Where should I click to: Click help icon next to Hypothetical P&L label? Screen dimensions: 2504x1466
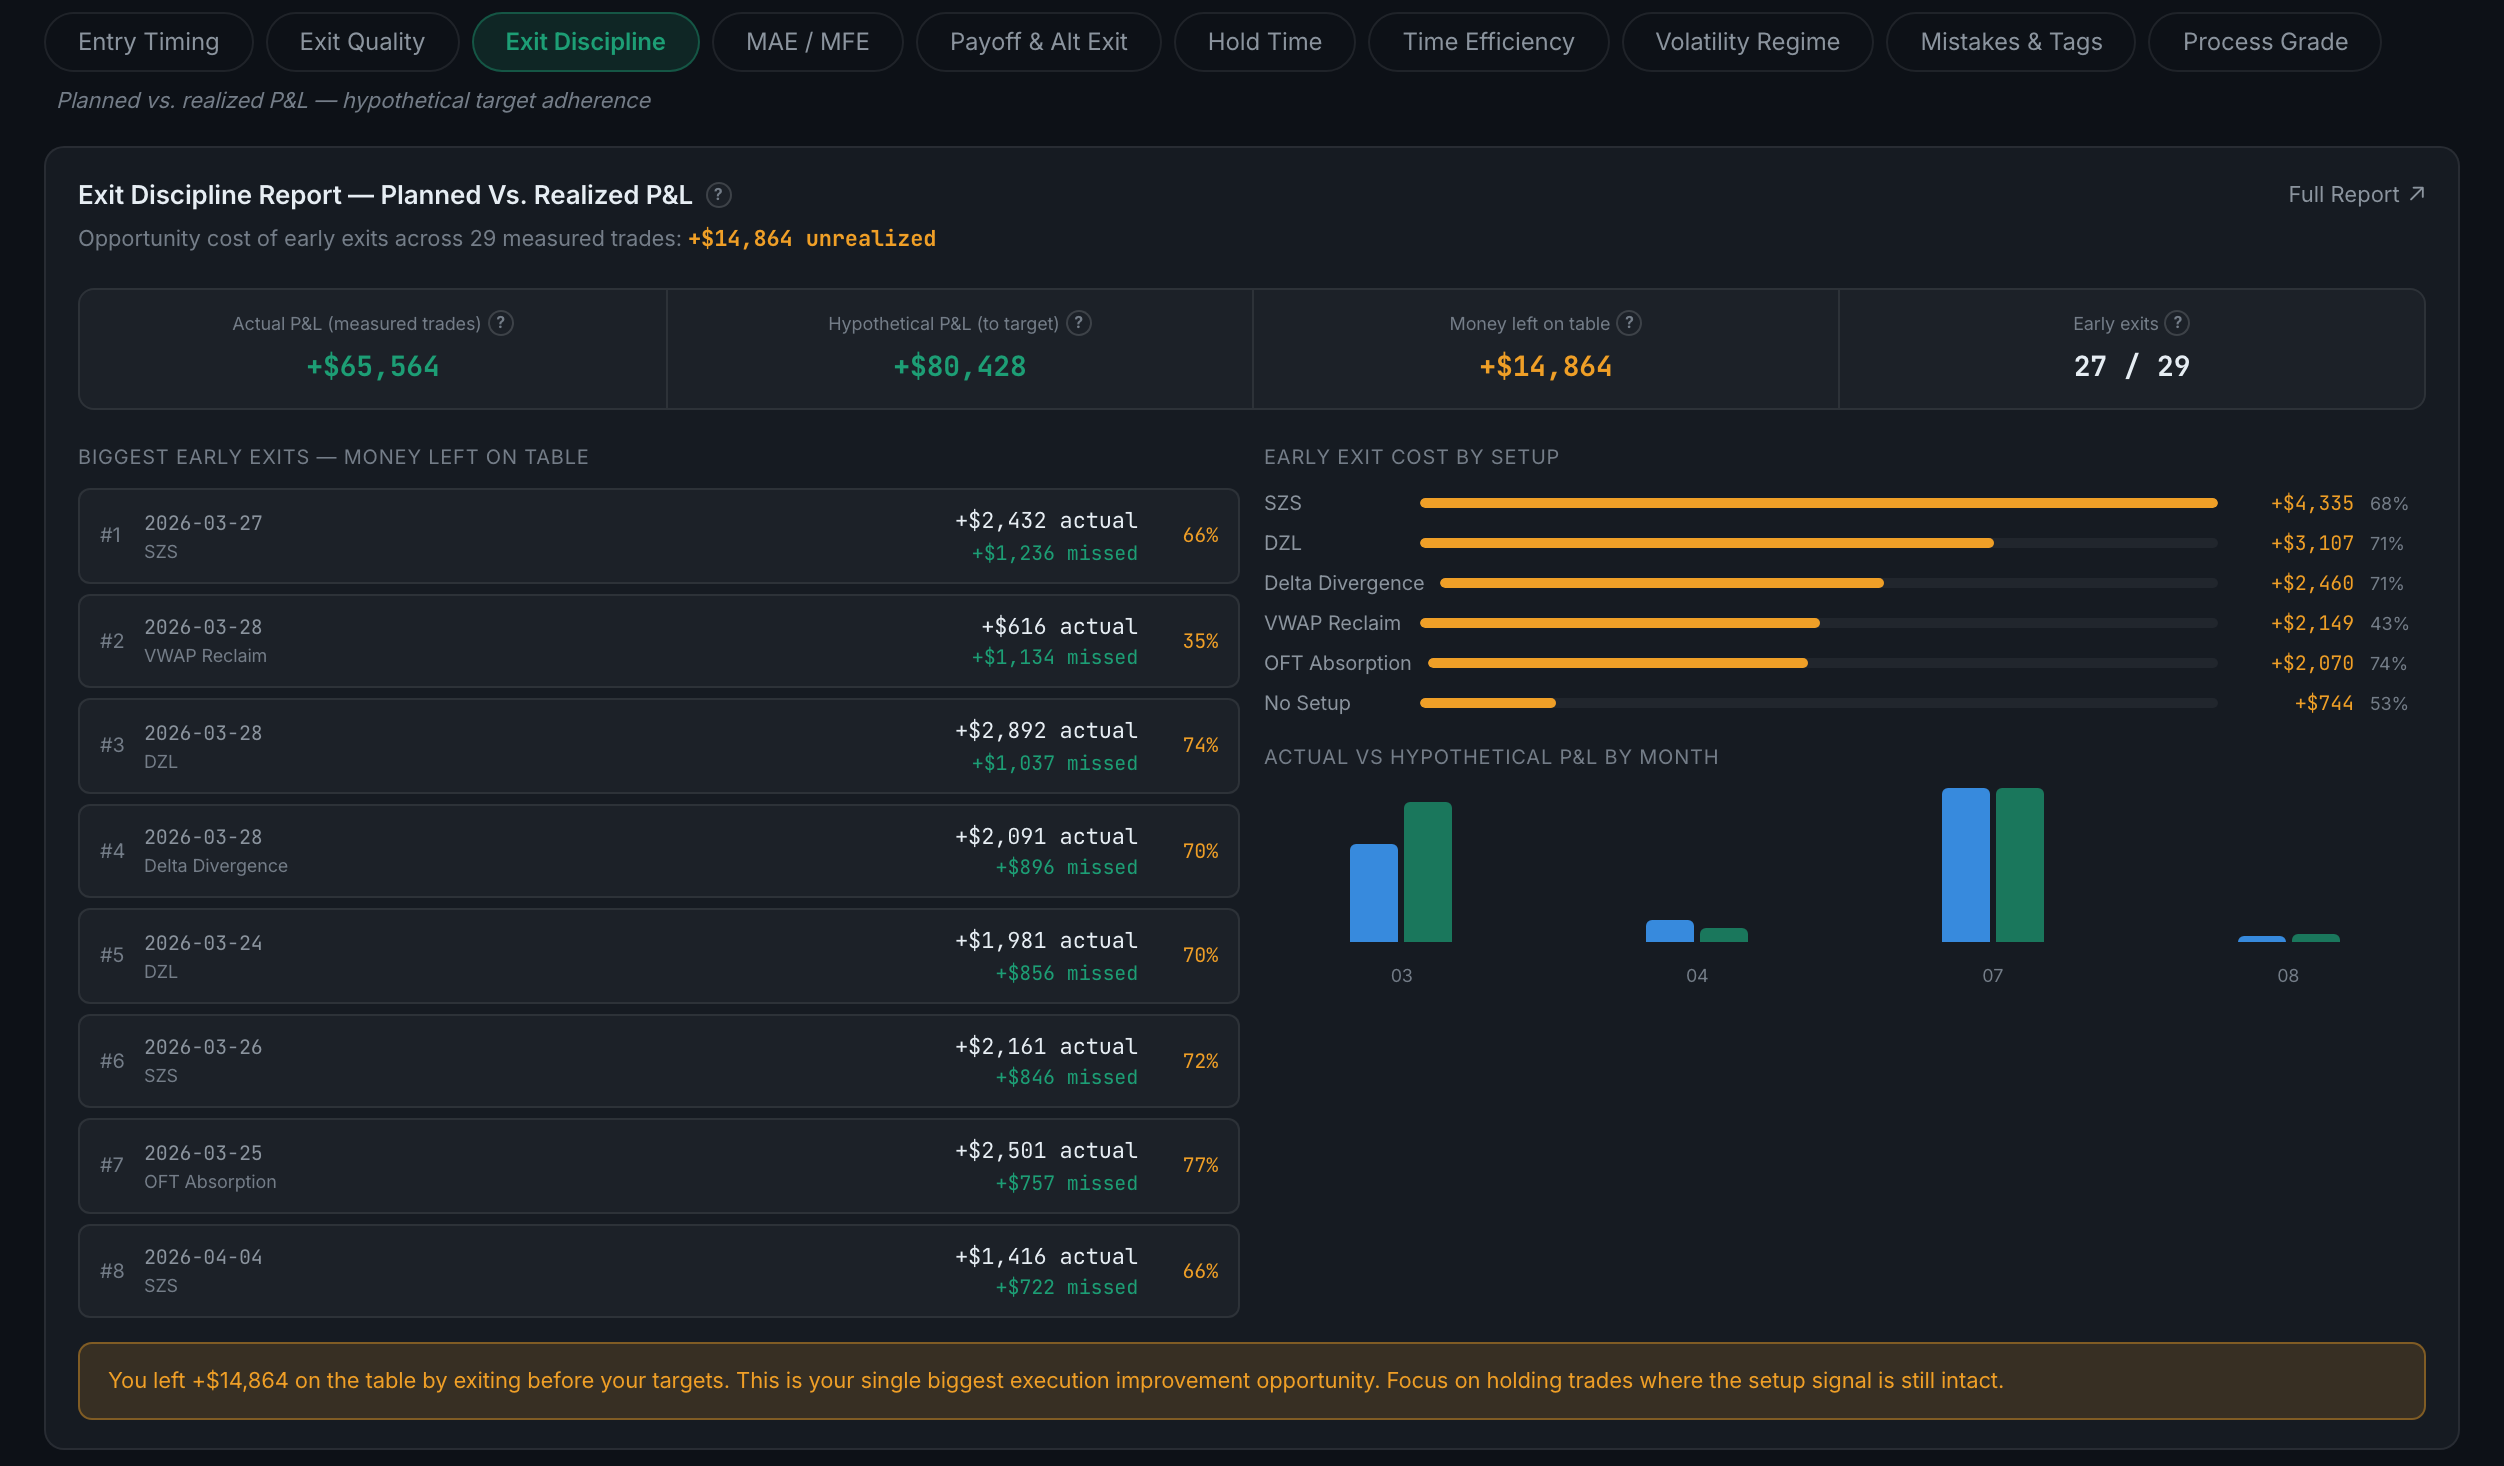1079,323
